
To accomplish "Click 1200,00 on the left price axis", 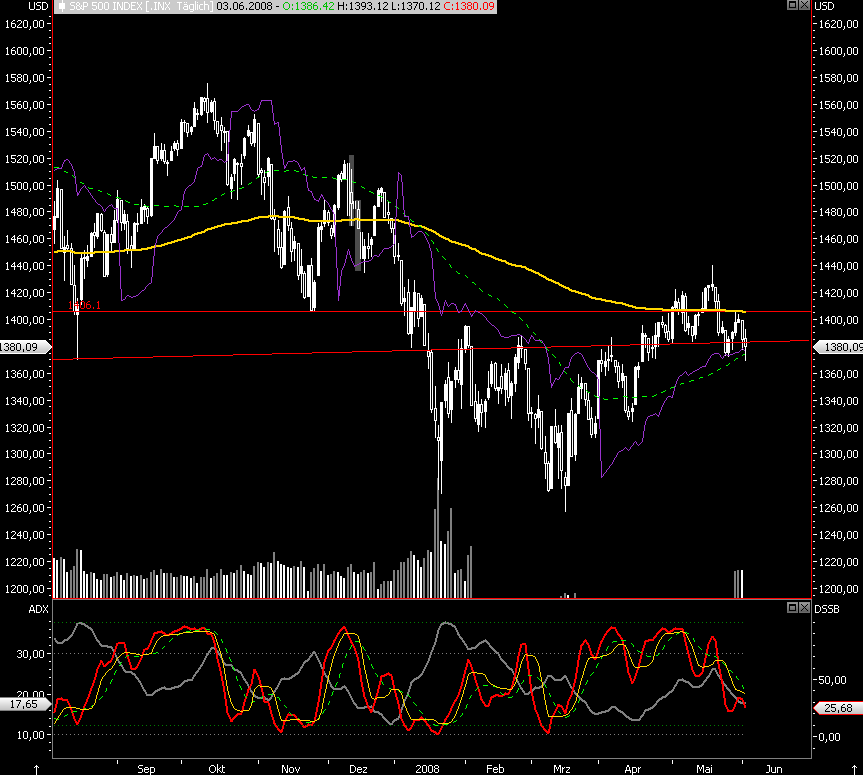I will 24,589.
